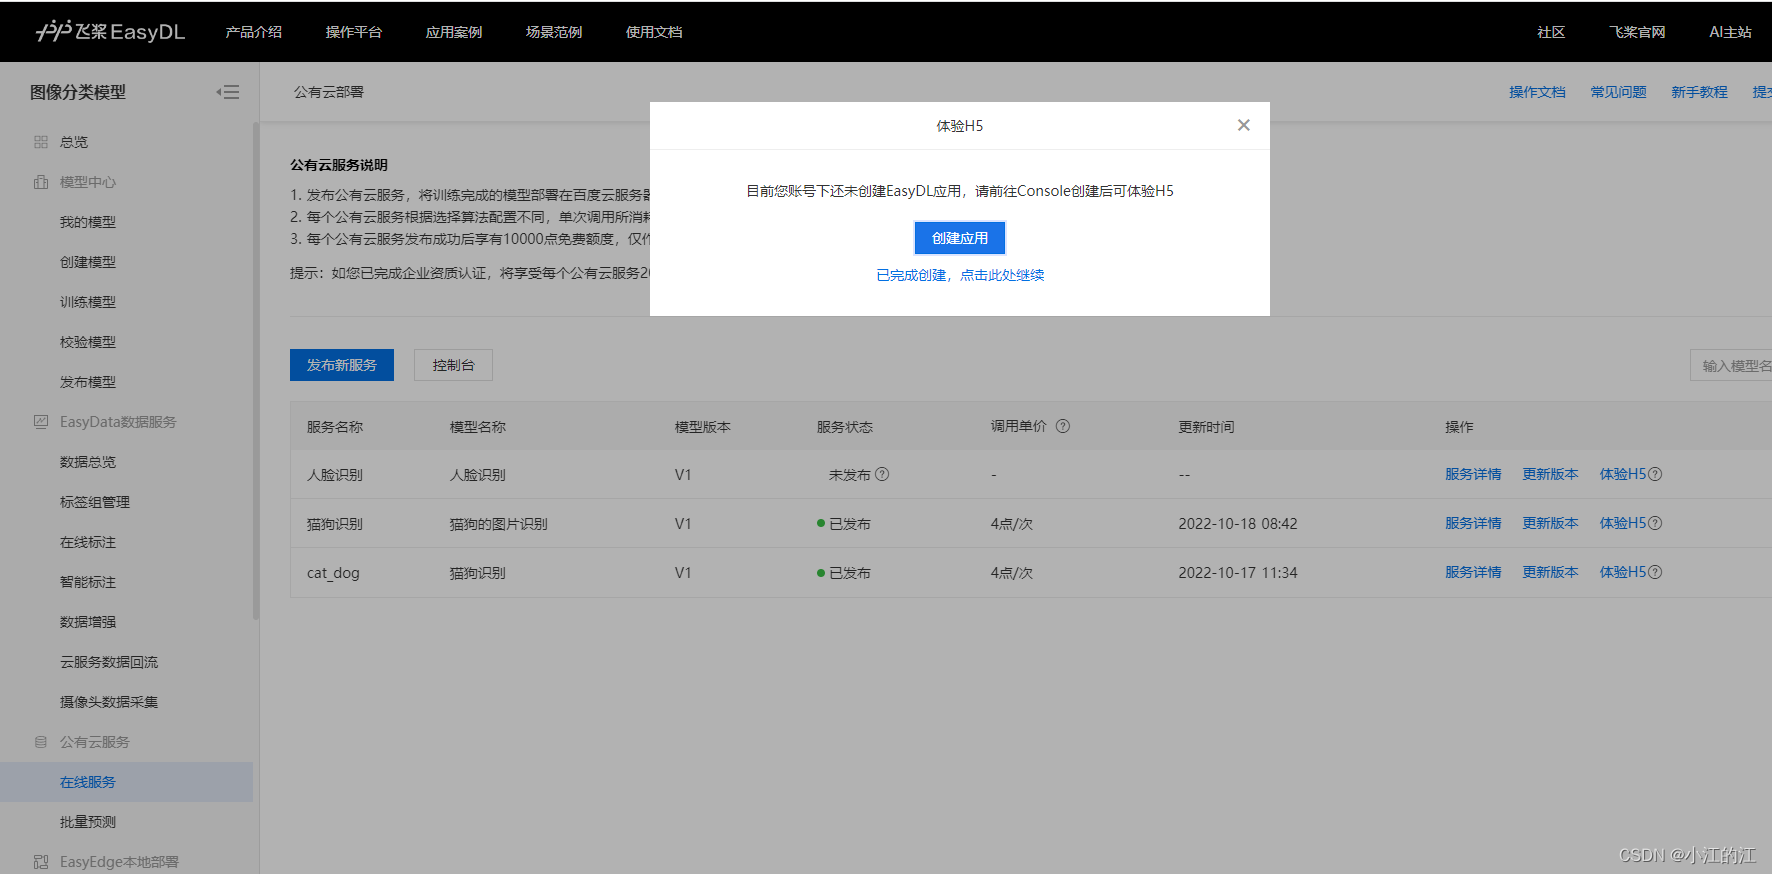Click the EasyData数据服务 section icon
This screenshot has height=874, width=1772.
[41, 422]
